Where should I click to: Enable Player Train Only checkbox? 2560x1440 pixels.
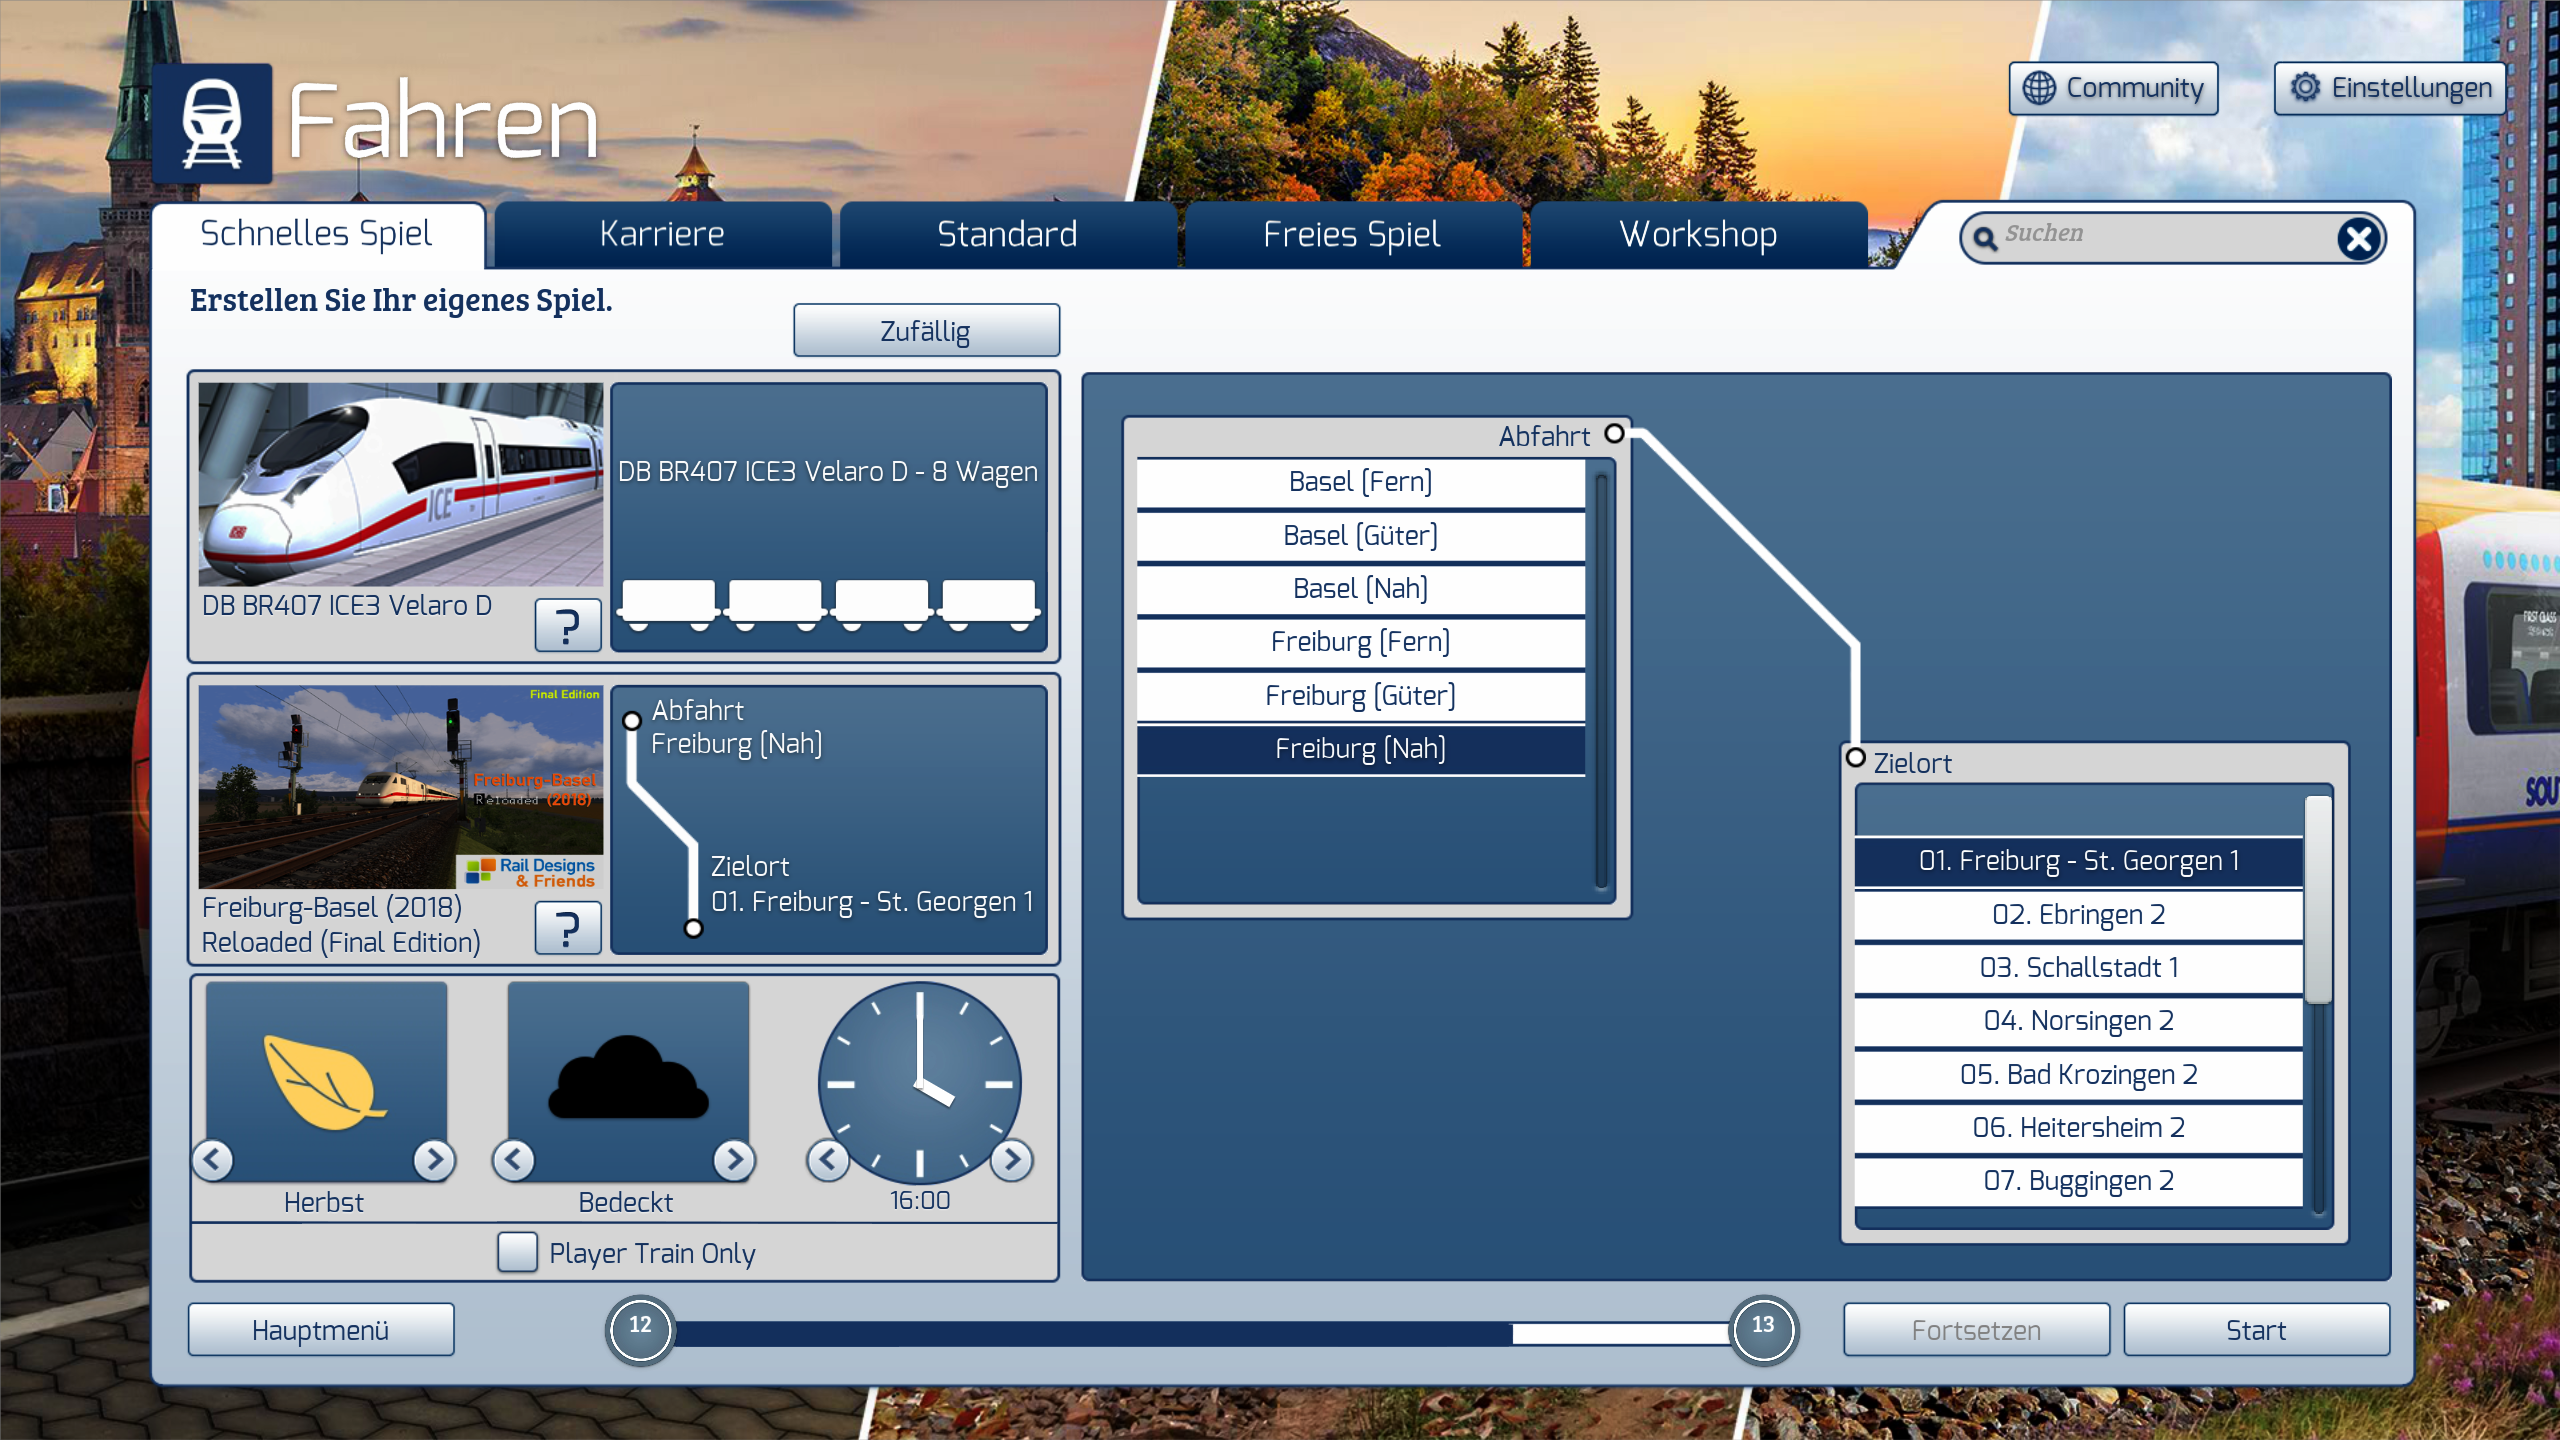(517, 1252)
